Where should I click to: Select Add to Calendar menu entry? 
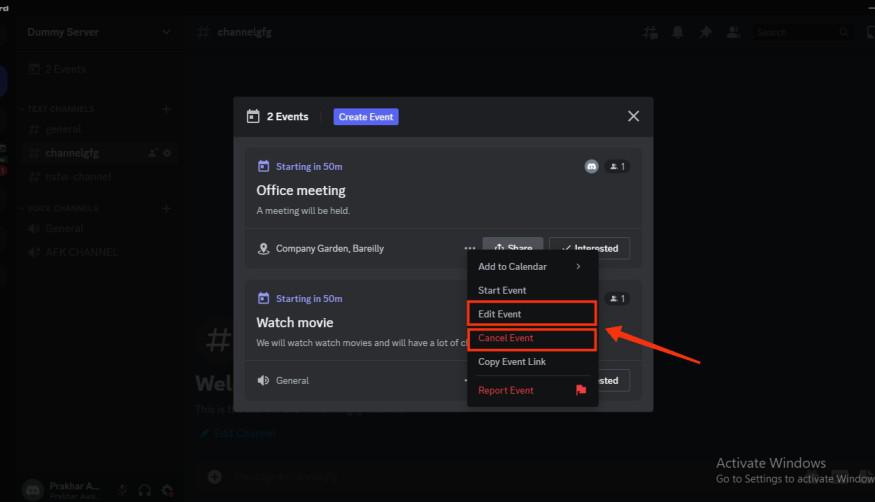click(x=532, y=267)
